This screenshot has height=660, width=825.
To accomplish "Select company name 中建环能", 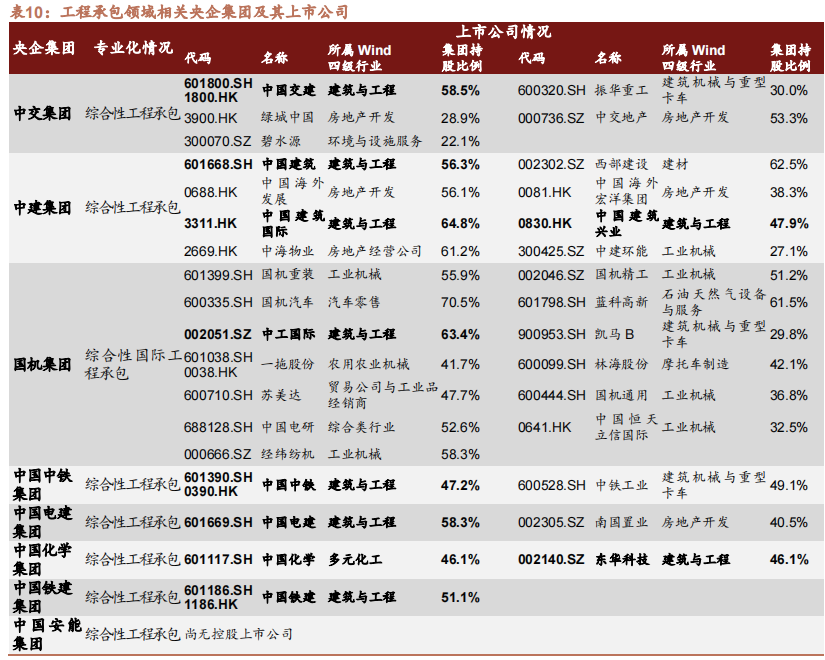I will click(621, 251).
